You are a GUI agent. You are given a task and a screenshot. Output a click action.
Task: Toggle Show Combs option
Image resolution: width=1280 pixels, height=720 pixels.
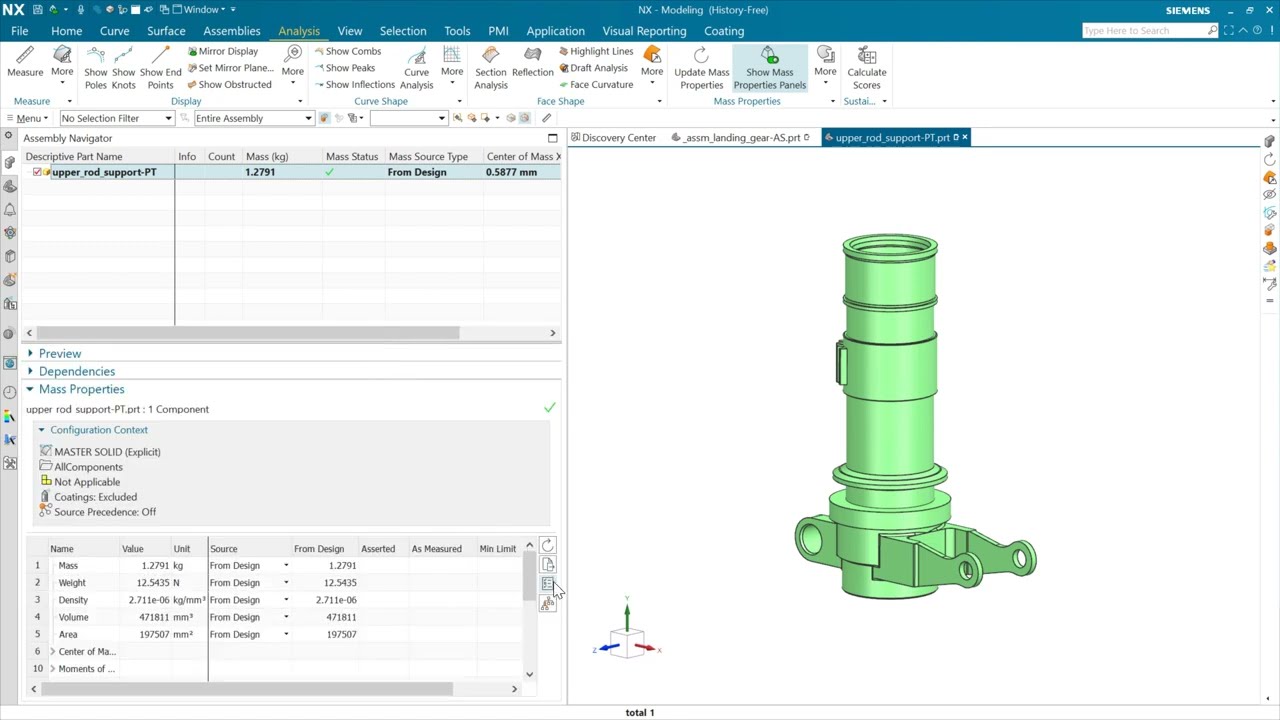pos(347,51)
